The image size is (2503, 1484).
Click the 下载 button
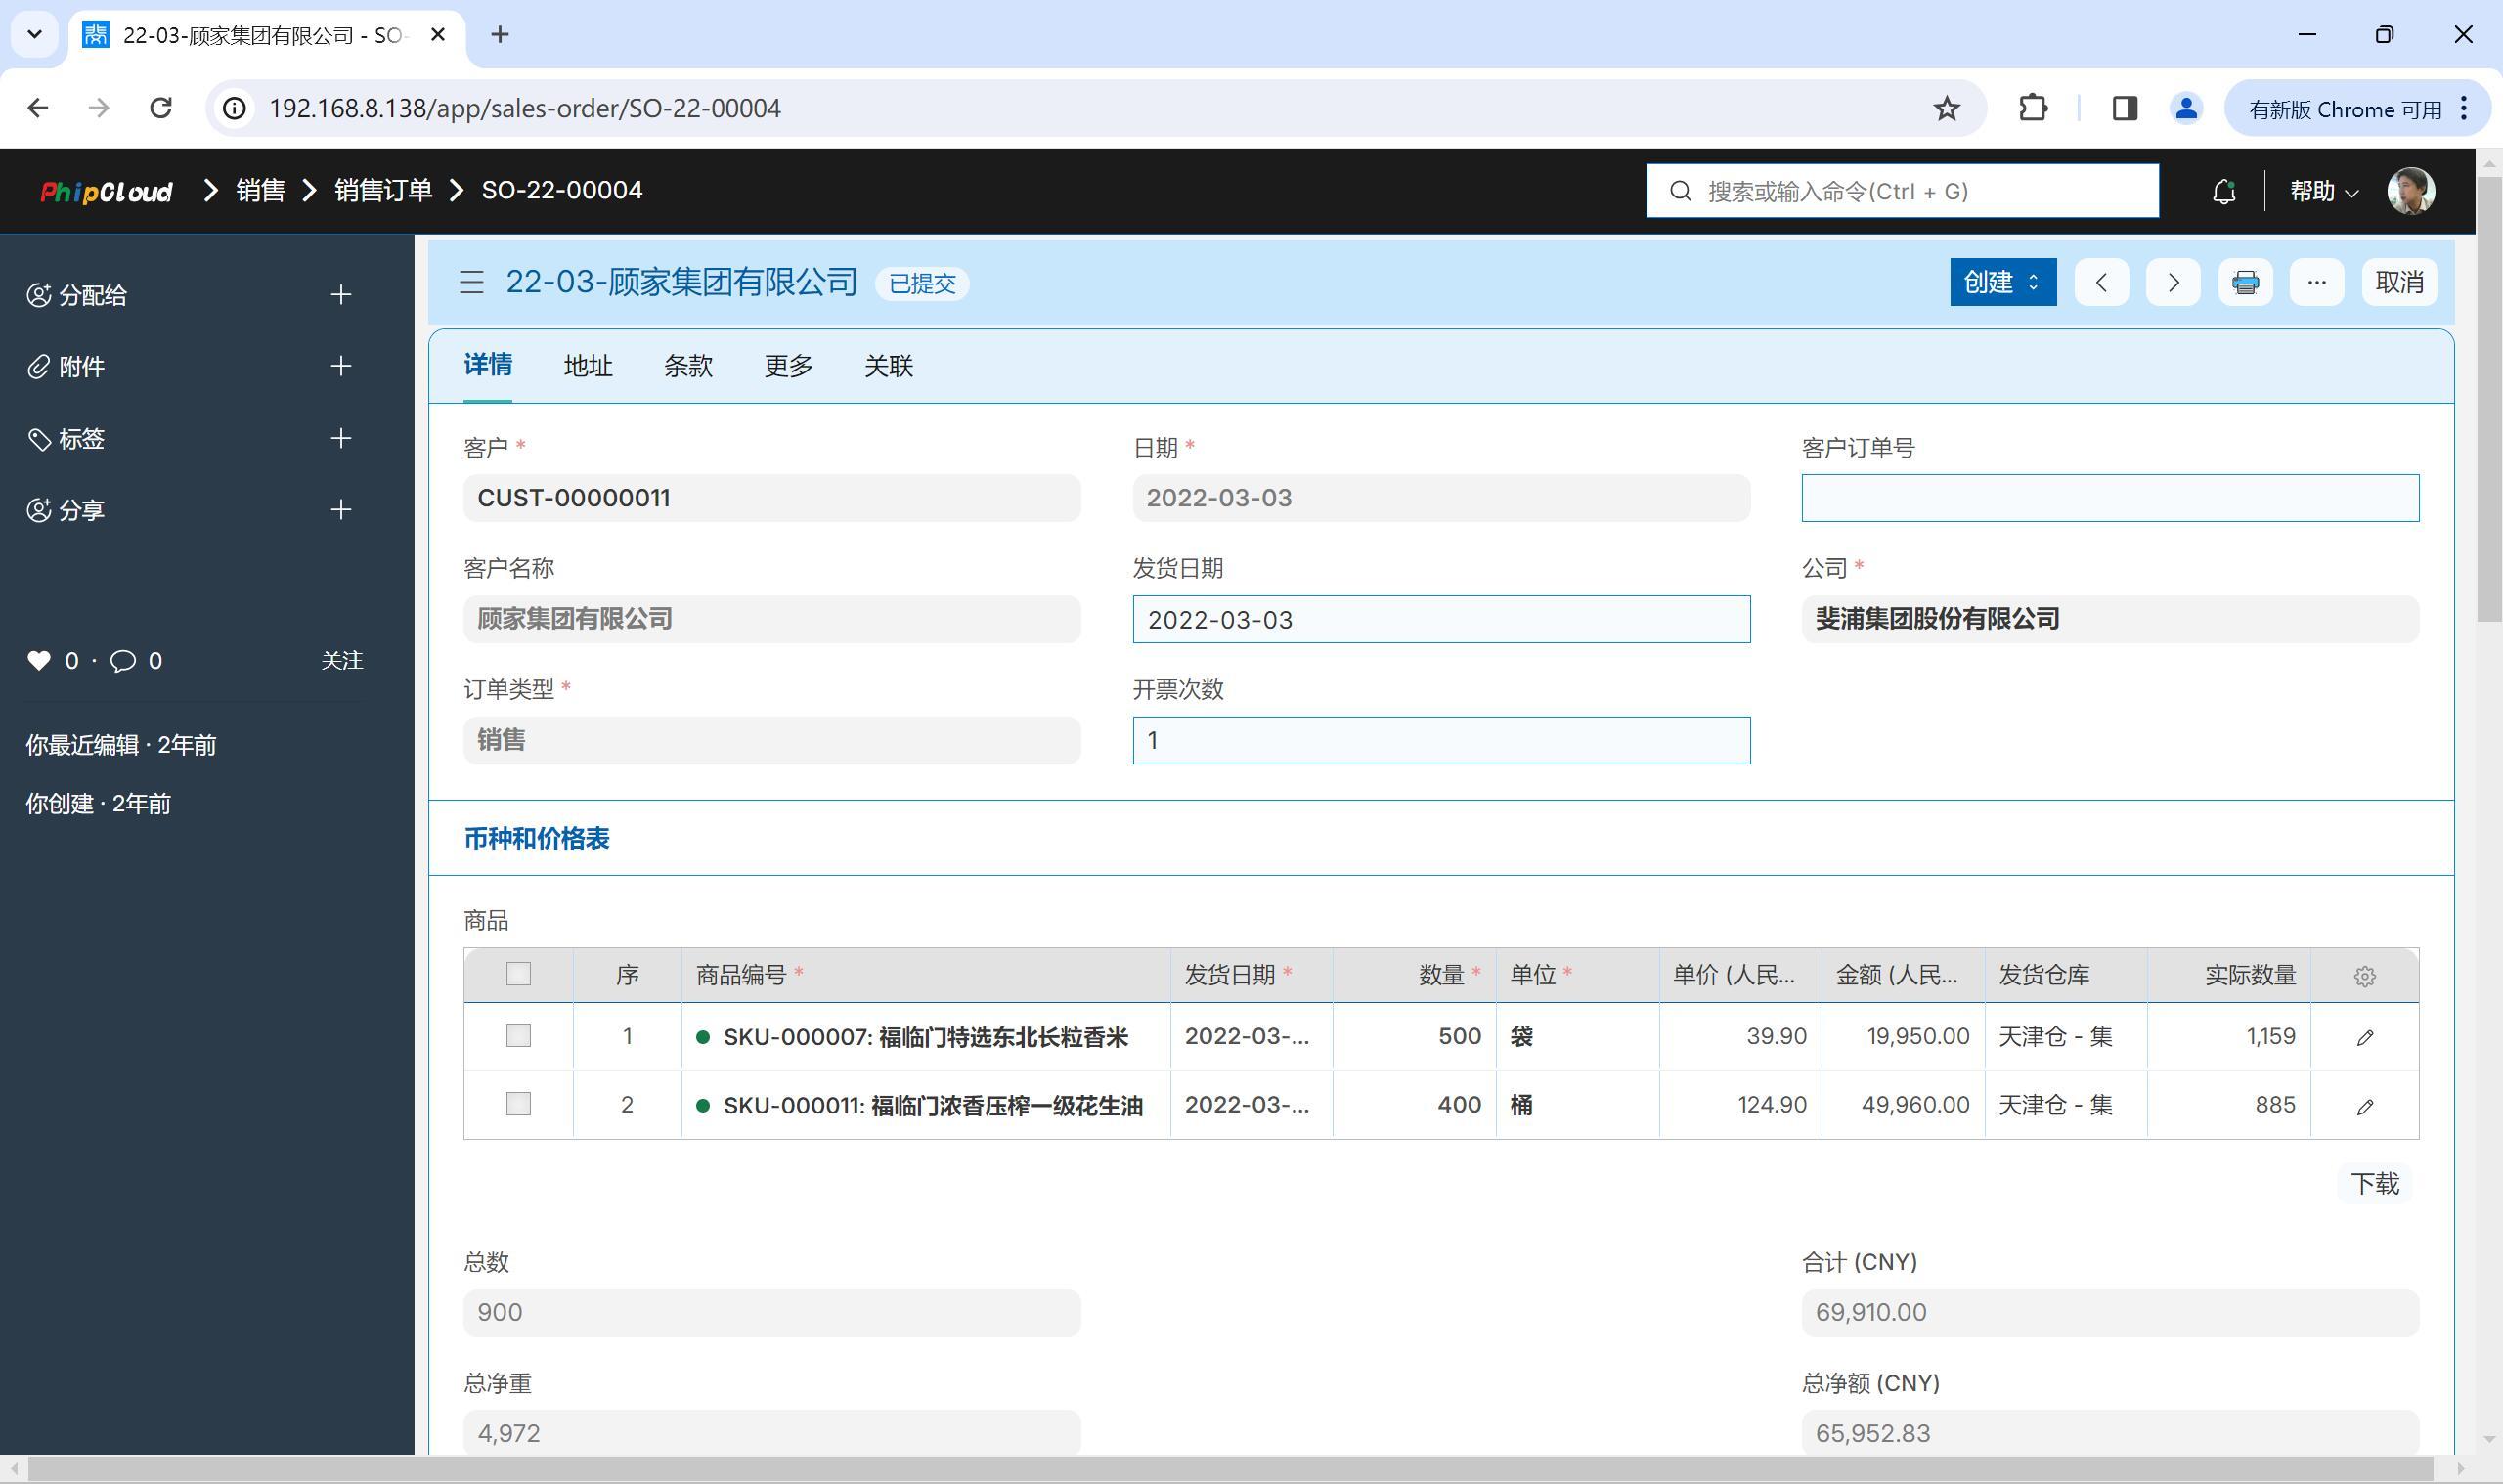[x=2375, y=1185]
